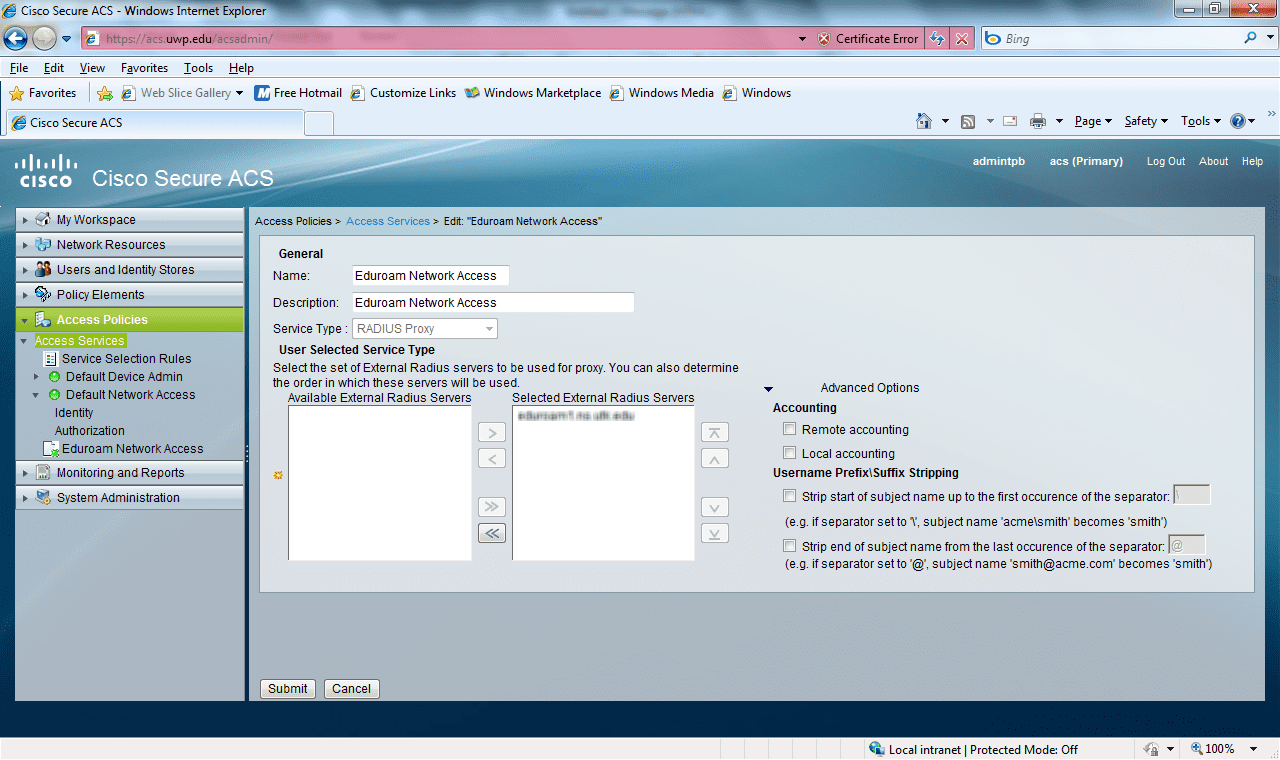Open the Help menu in menu bar
The image size is (1280, 760).
tap(241, 68)
